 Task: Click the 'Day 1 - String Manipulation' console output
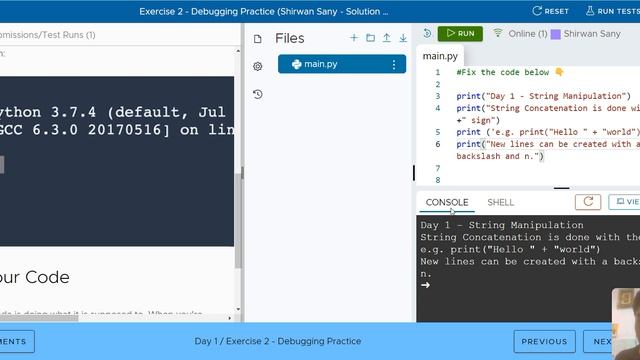[502, 225]
